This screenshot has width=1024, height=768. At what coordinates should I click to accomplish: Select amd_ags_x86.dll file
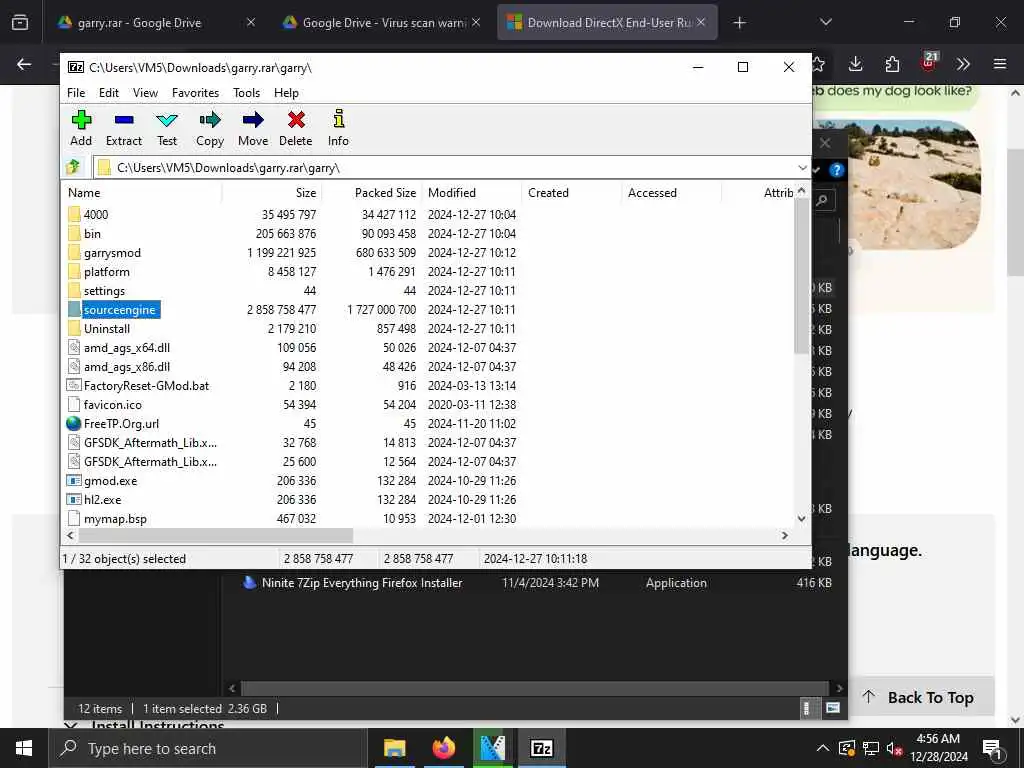[x=127, y=366]
